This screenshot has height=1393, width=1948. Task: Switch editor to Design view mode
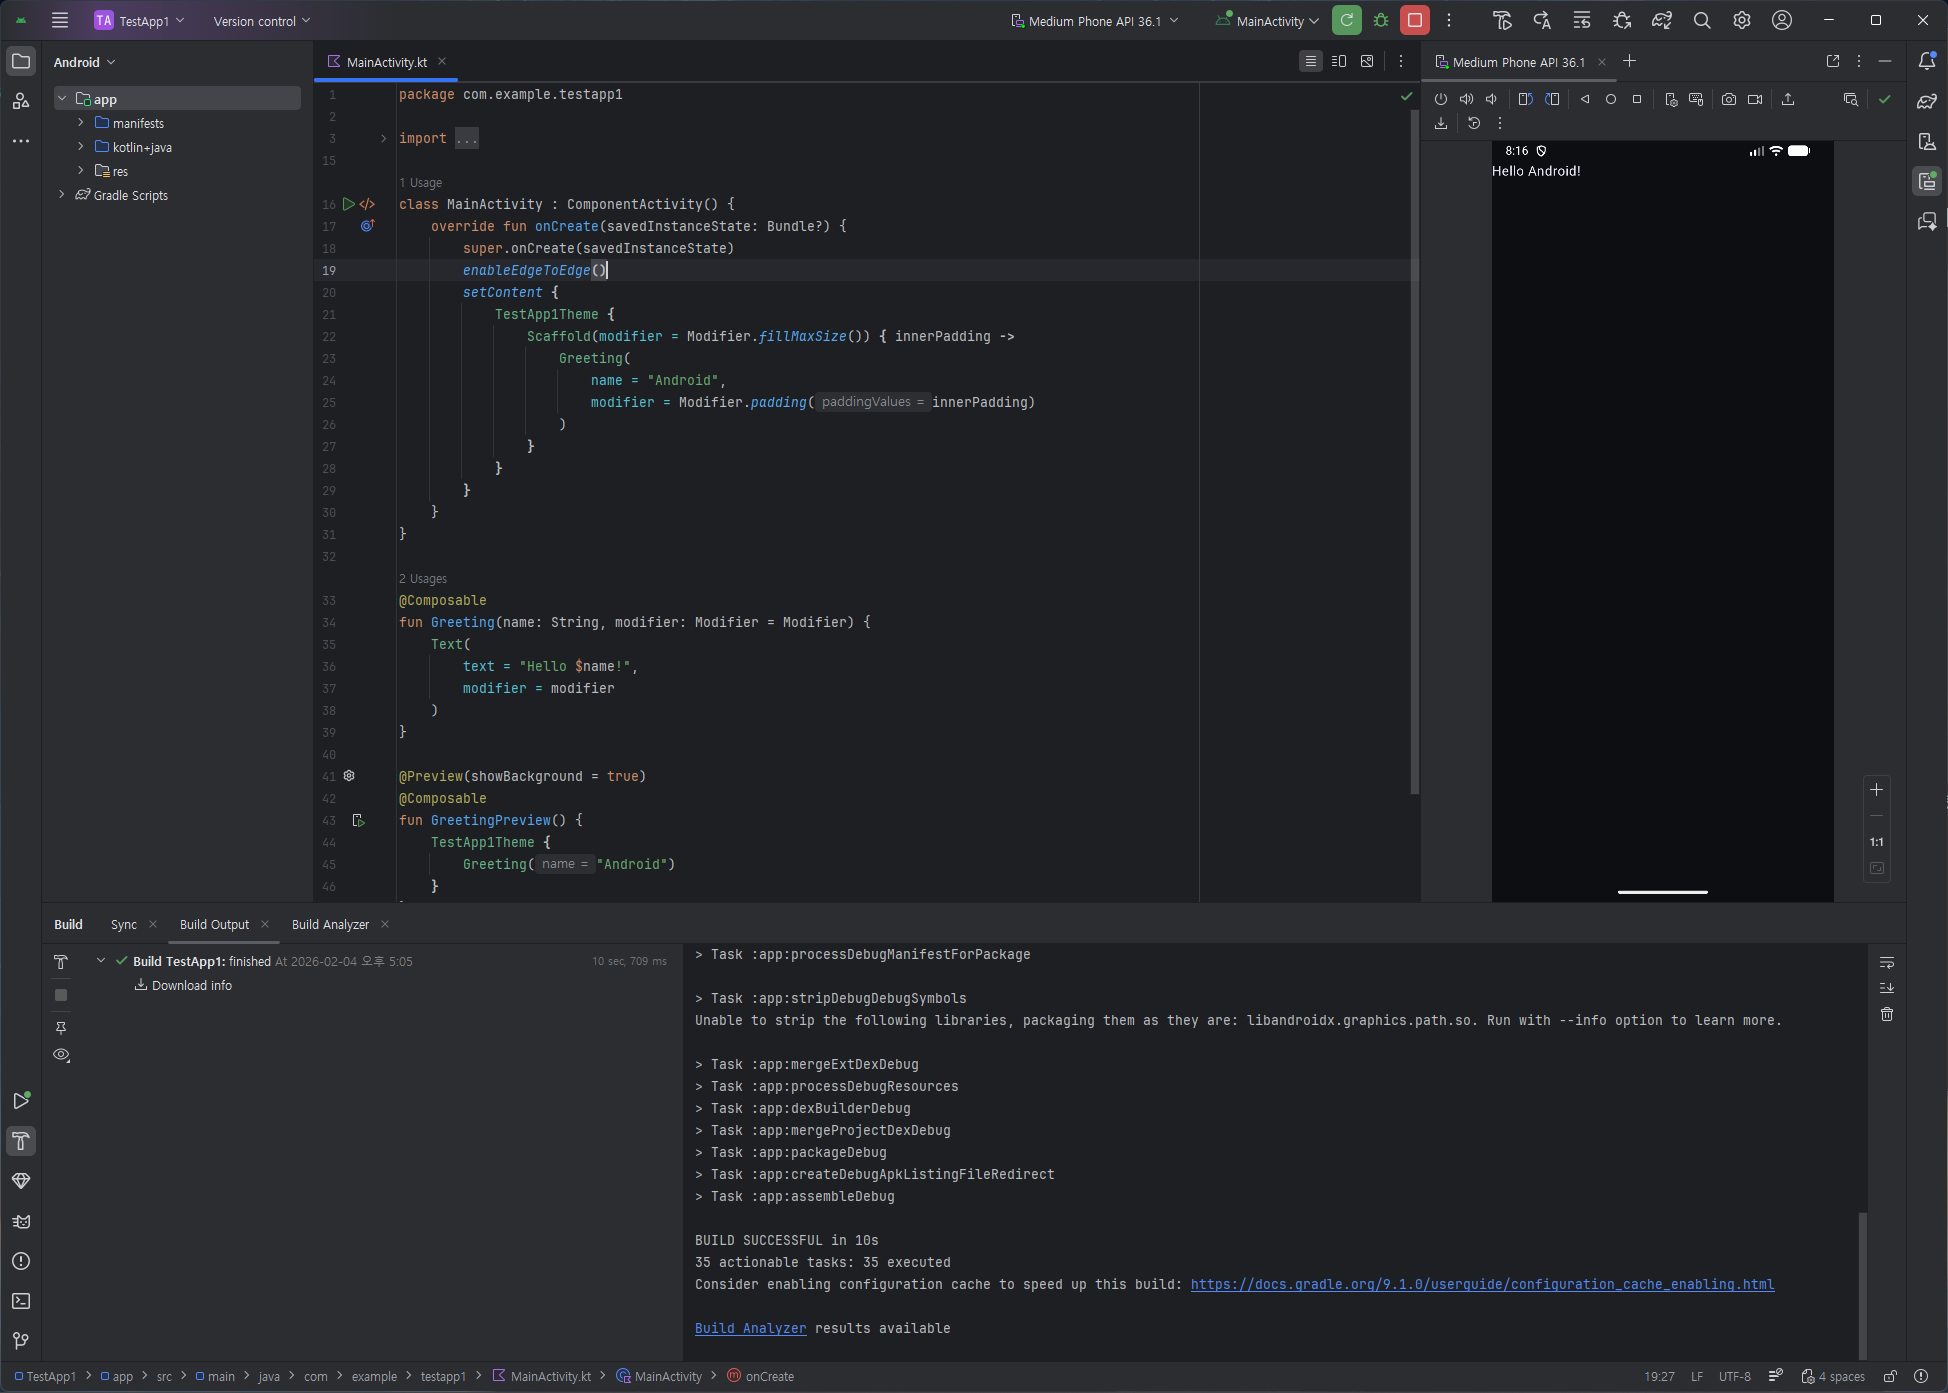tap(1367, 62)
